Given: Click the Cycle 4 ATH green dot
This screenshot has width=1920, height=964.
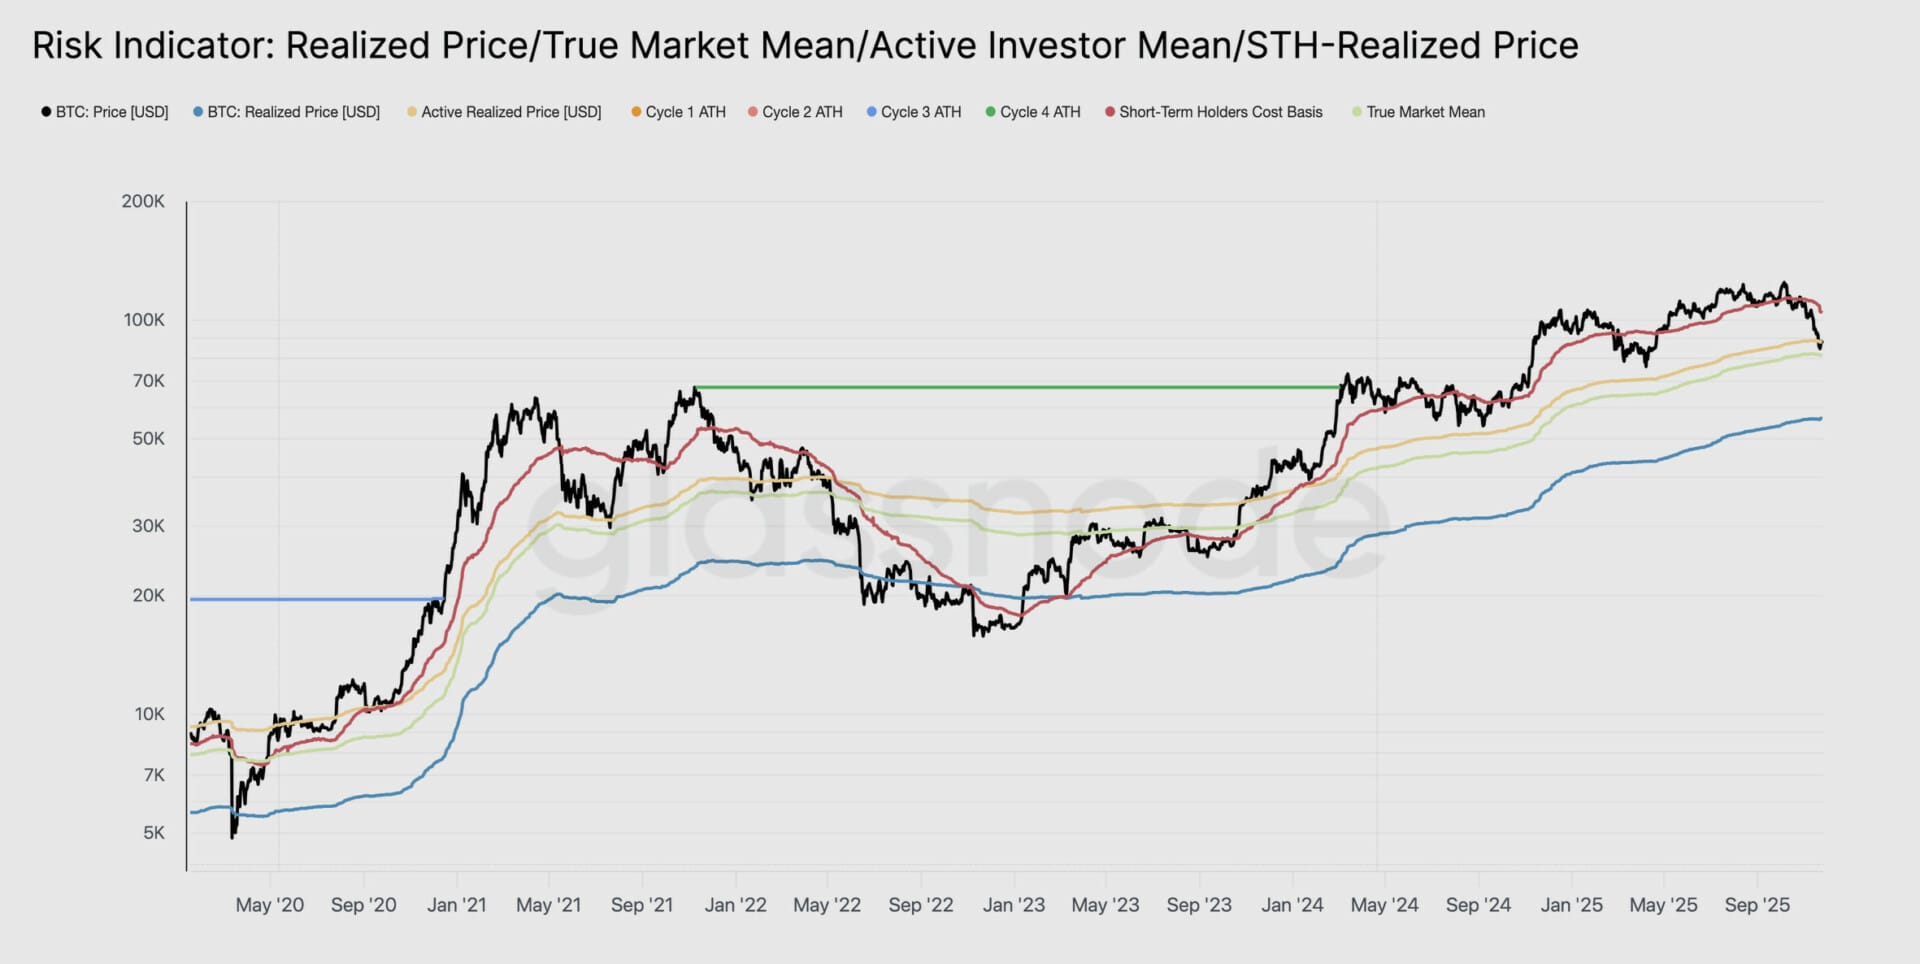Looking at the screenshot, I should click(x=991, y=112).
